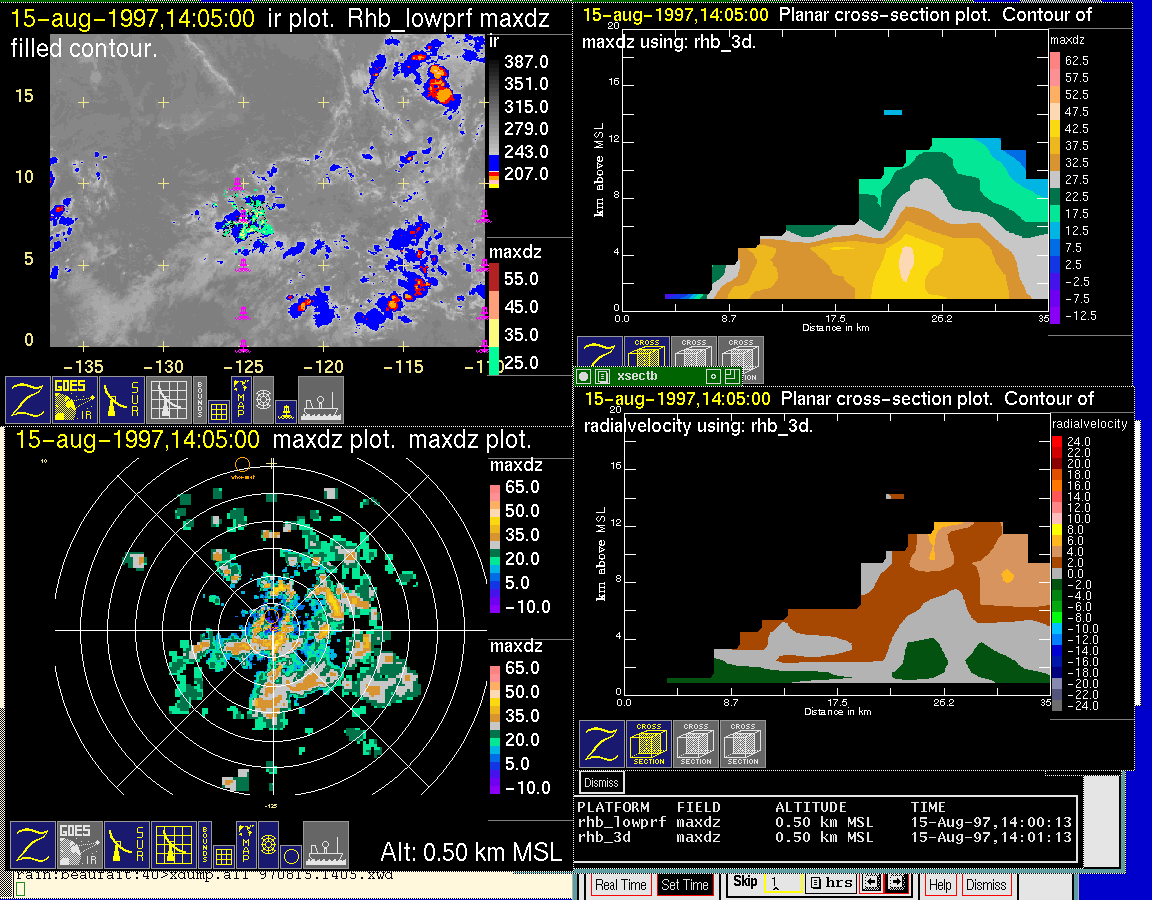Click the ship platform icon in top plot toolbar
This screenshot has height=900, width=1152.
[x=321, y=399]
